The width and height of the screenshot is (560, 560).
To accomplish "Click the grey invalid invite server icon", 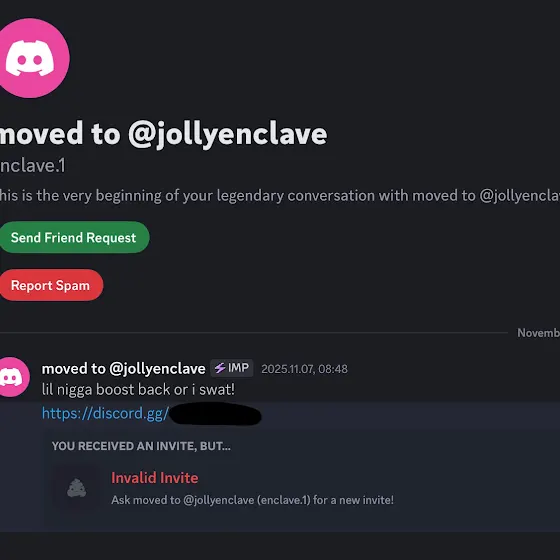I will point(76,488).
